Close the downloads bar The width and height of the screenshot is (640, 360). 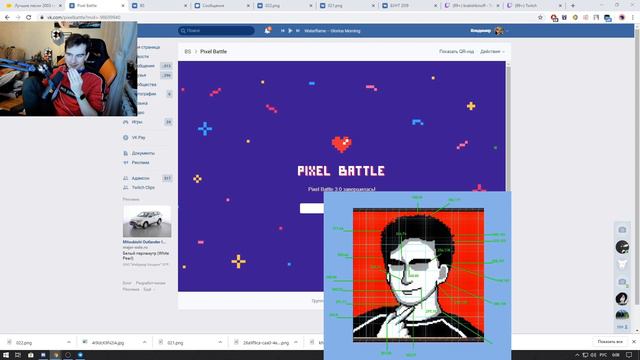(634, 342)
